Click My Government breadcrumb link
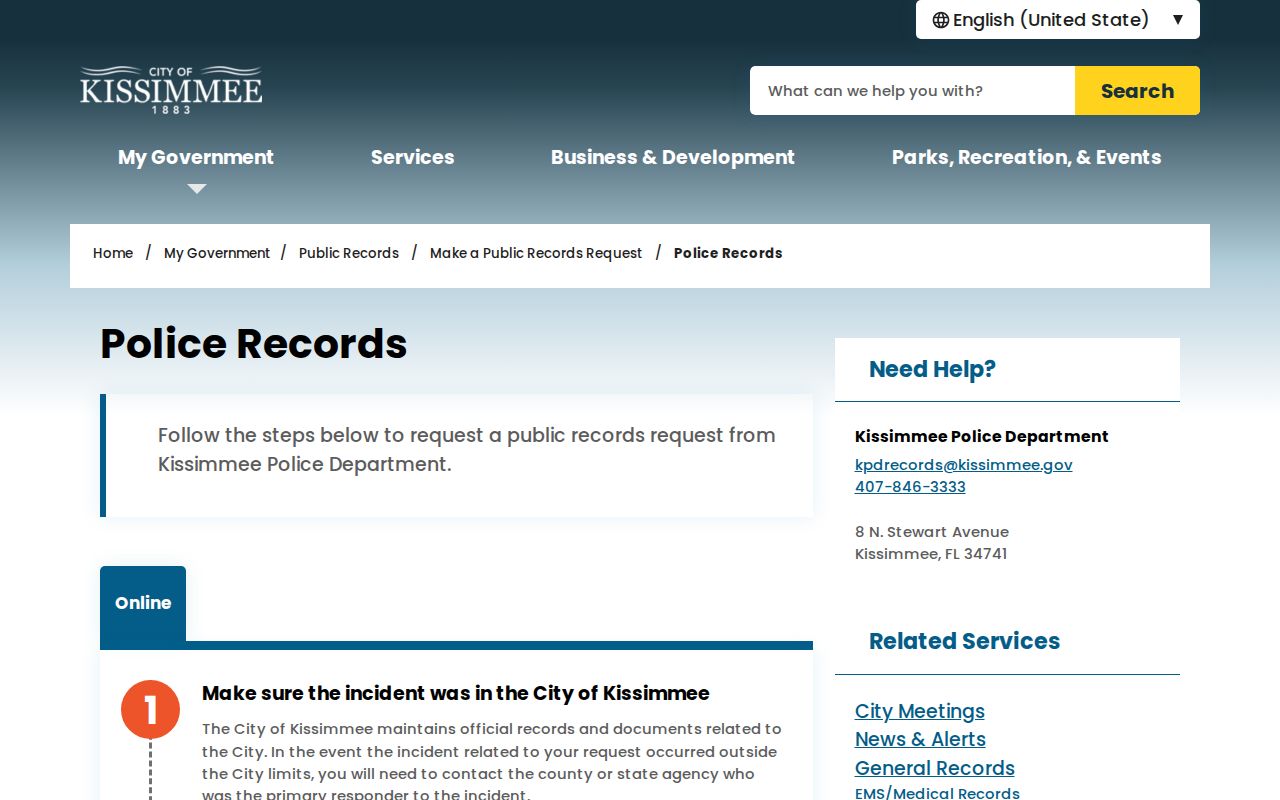Viewport: 1280px width, 800px height. (217, 253)
